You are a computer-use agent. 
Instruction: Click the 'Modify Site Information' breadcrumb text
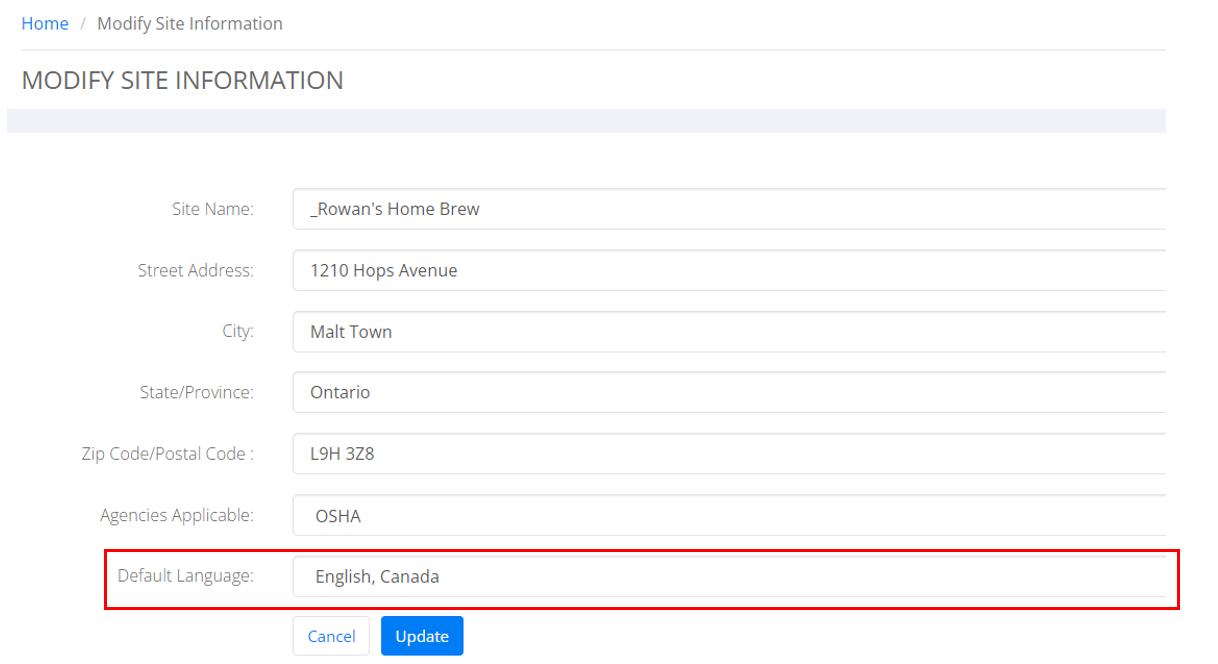click(x=190, y=24)
